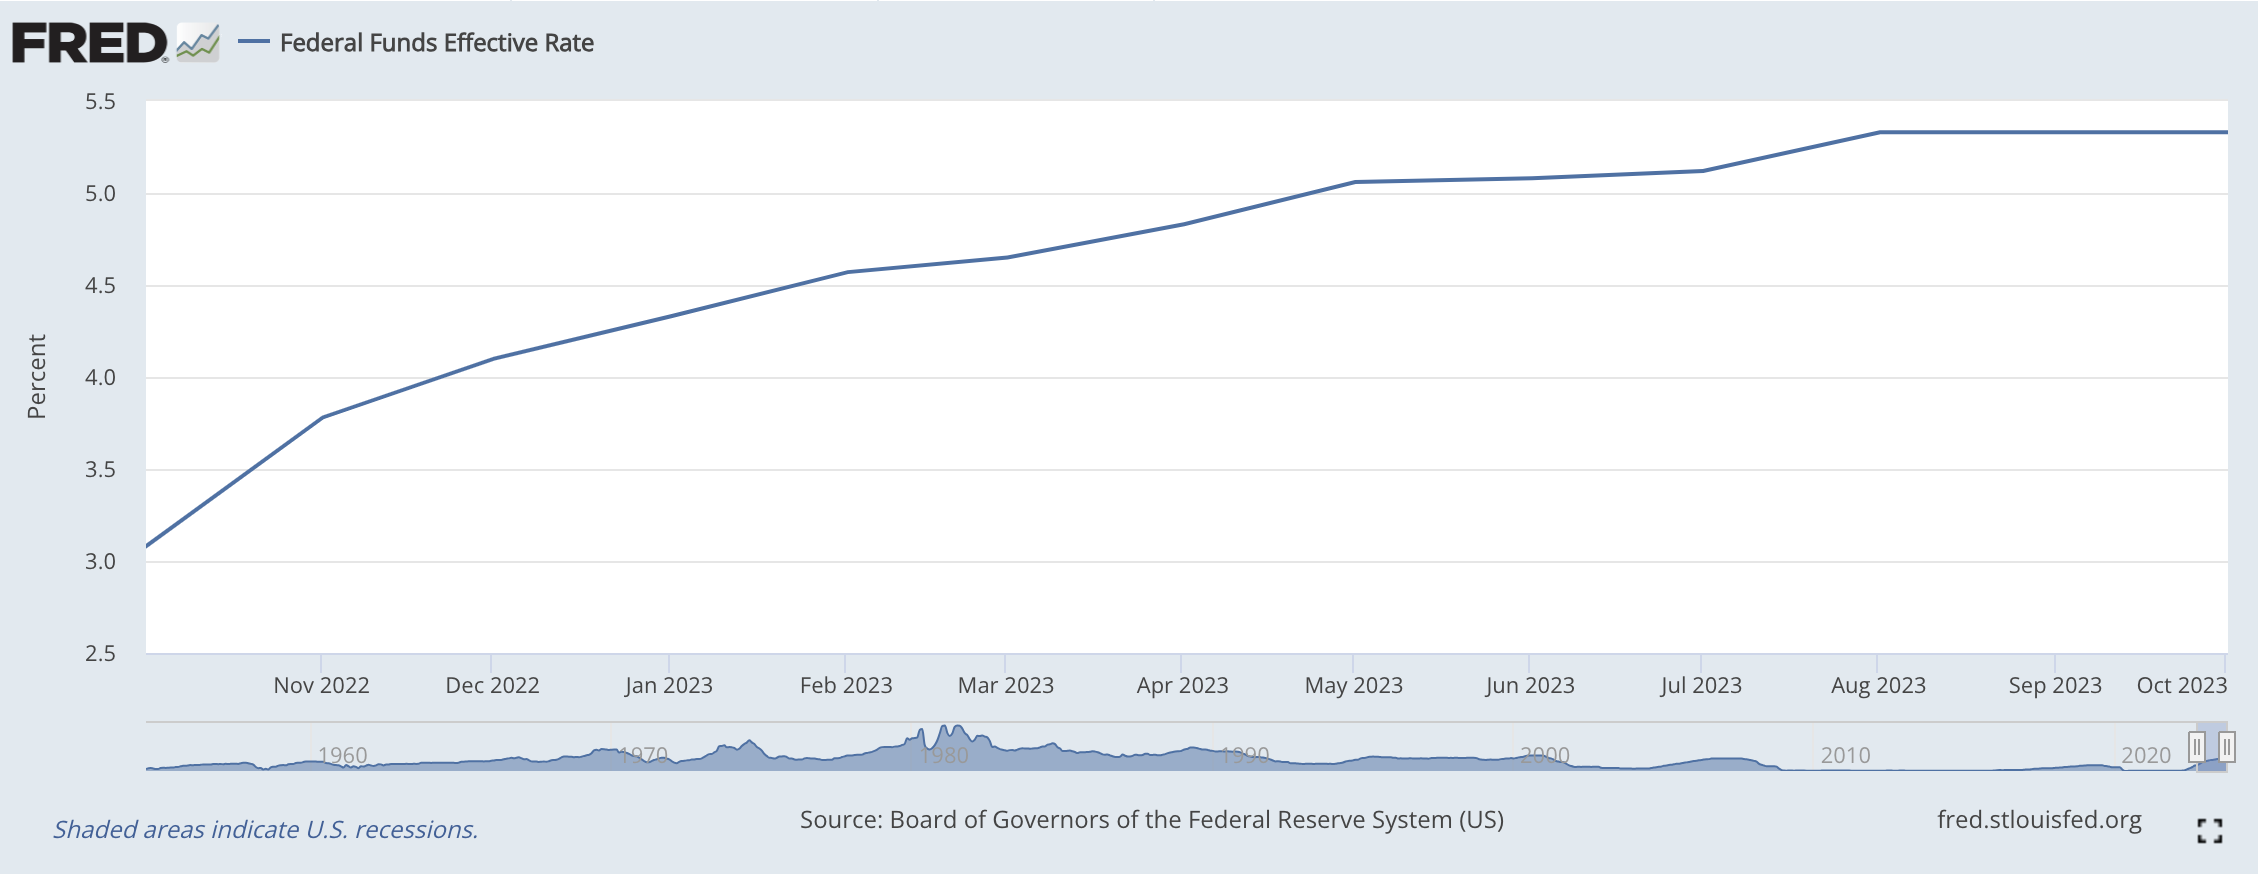Select 2010 in the timeline navigator
The width and height of the screenshot is (2258, 874).
click(1845, 755)
